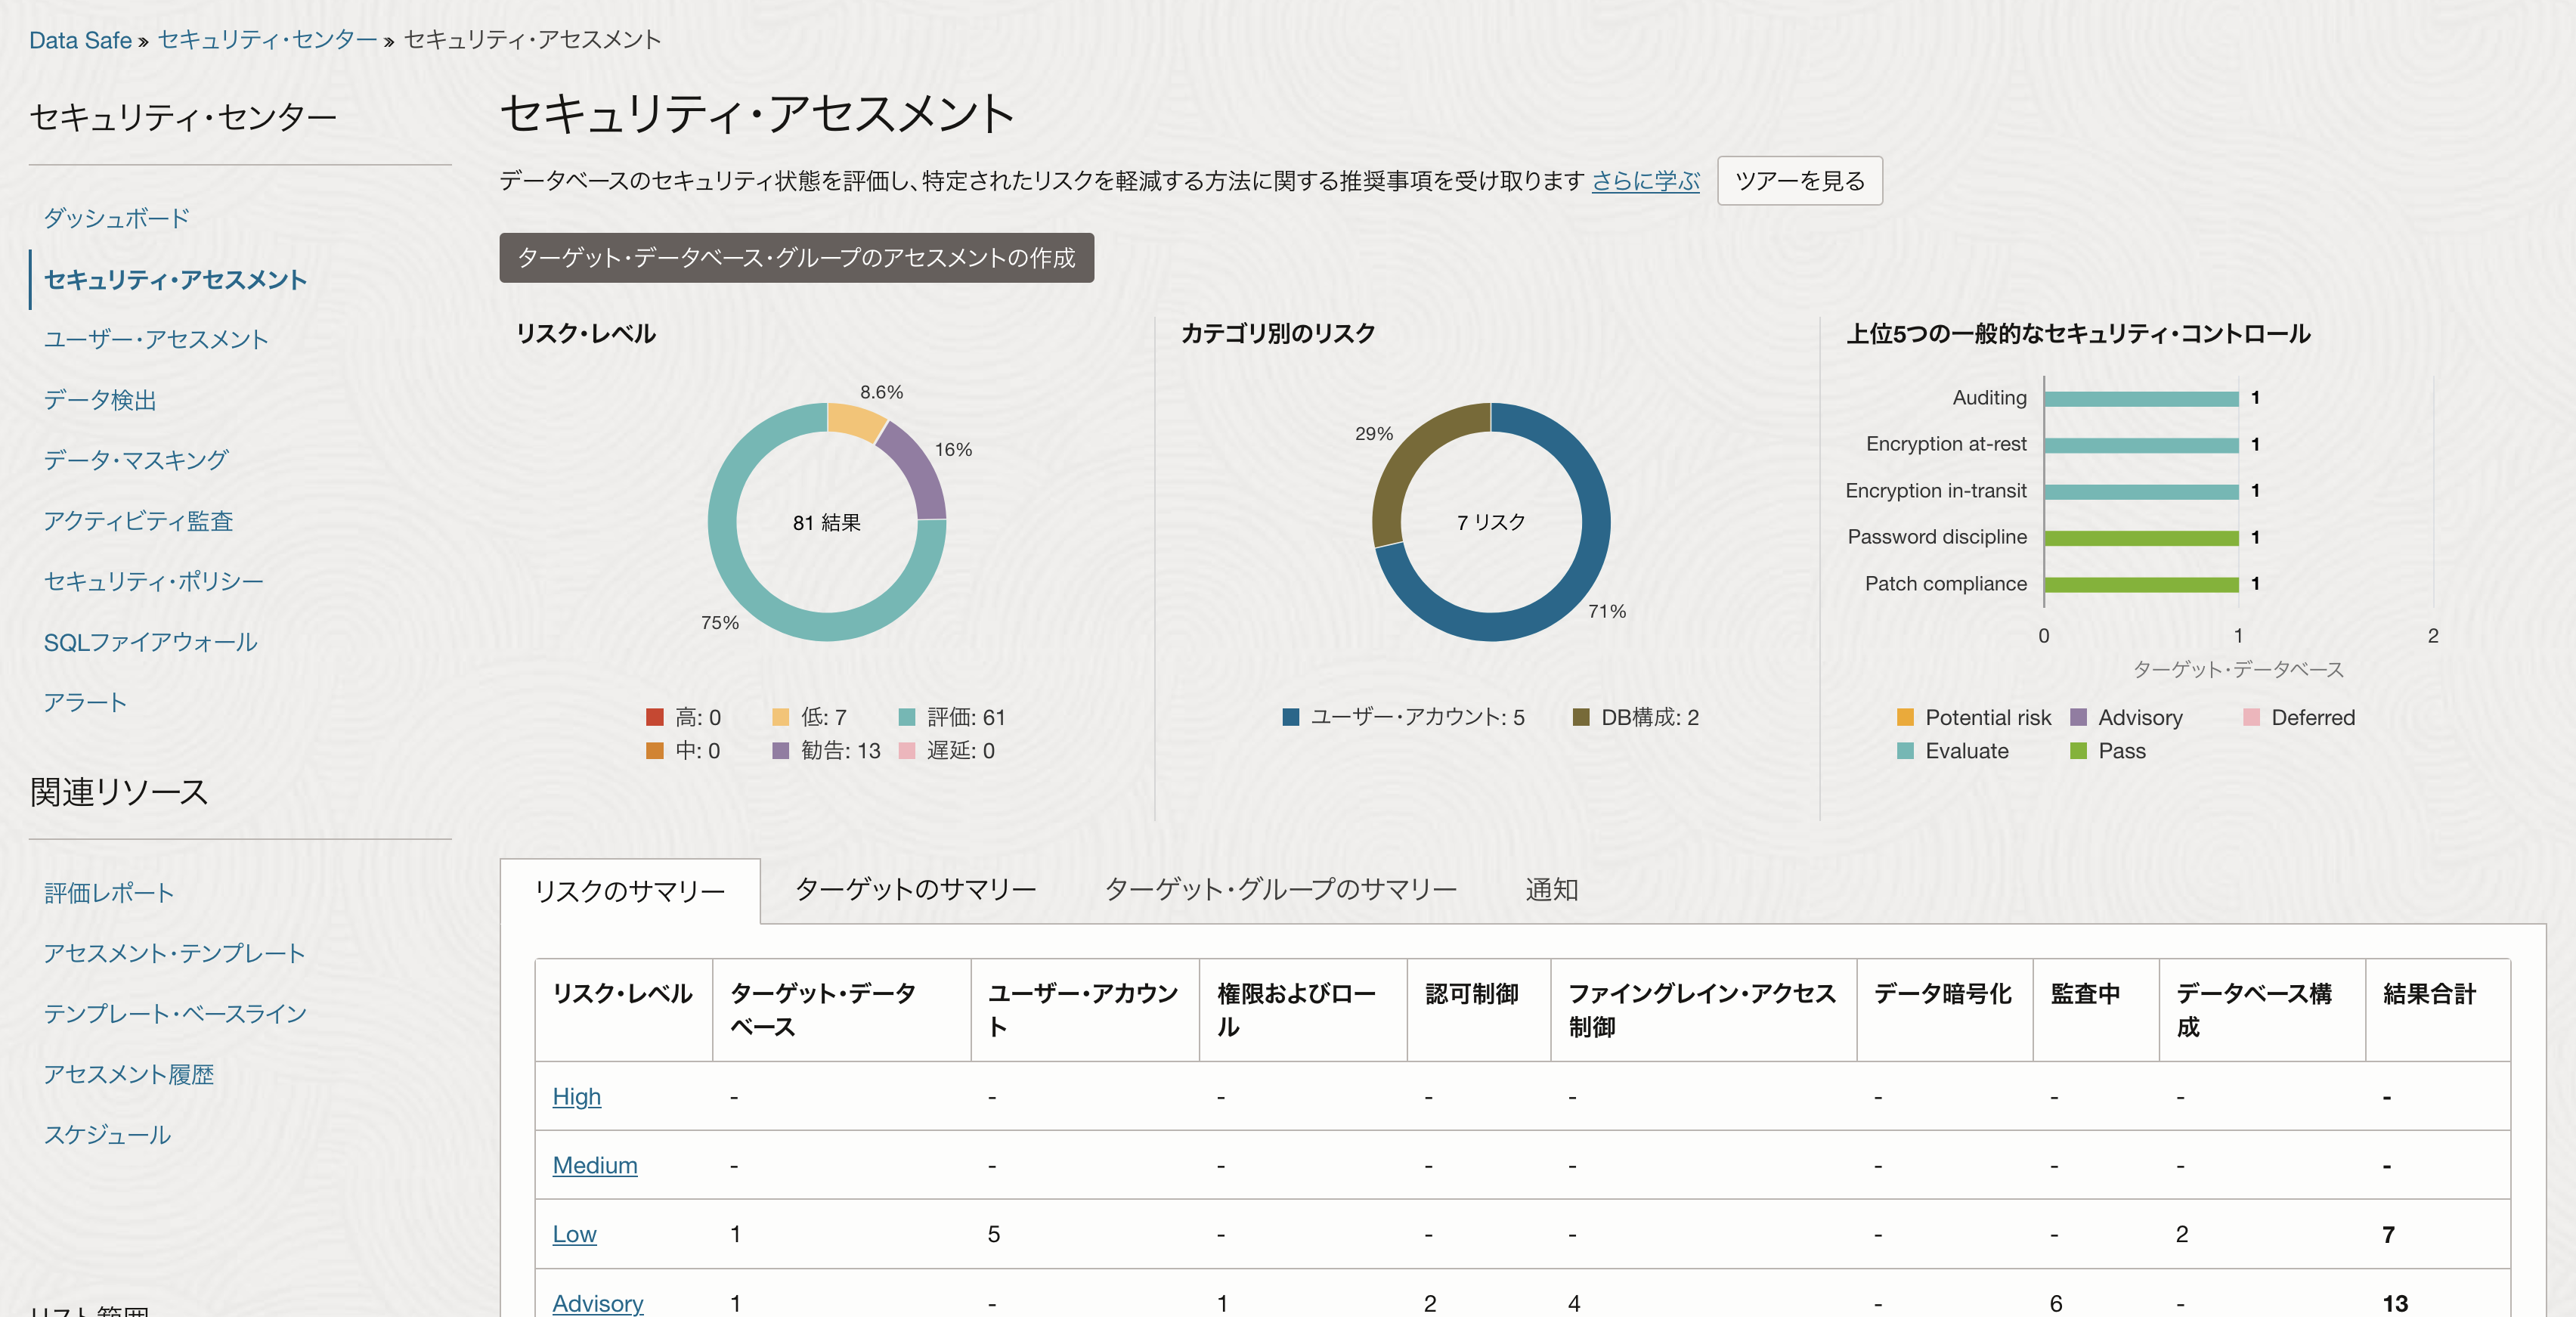The height and width of the screenshot is (1317, 2576).
Task: Click the 勧告 purple legend swatch
Action: 781,751
